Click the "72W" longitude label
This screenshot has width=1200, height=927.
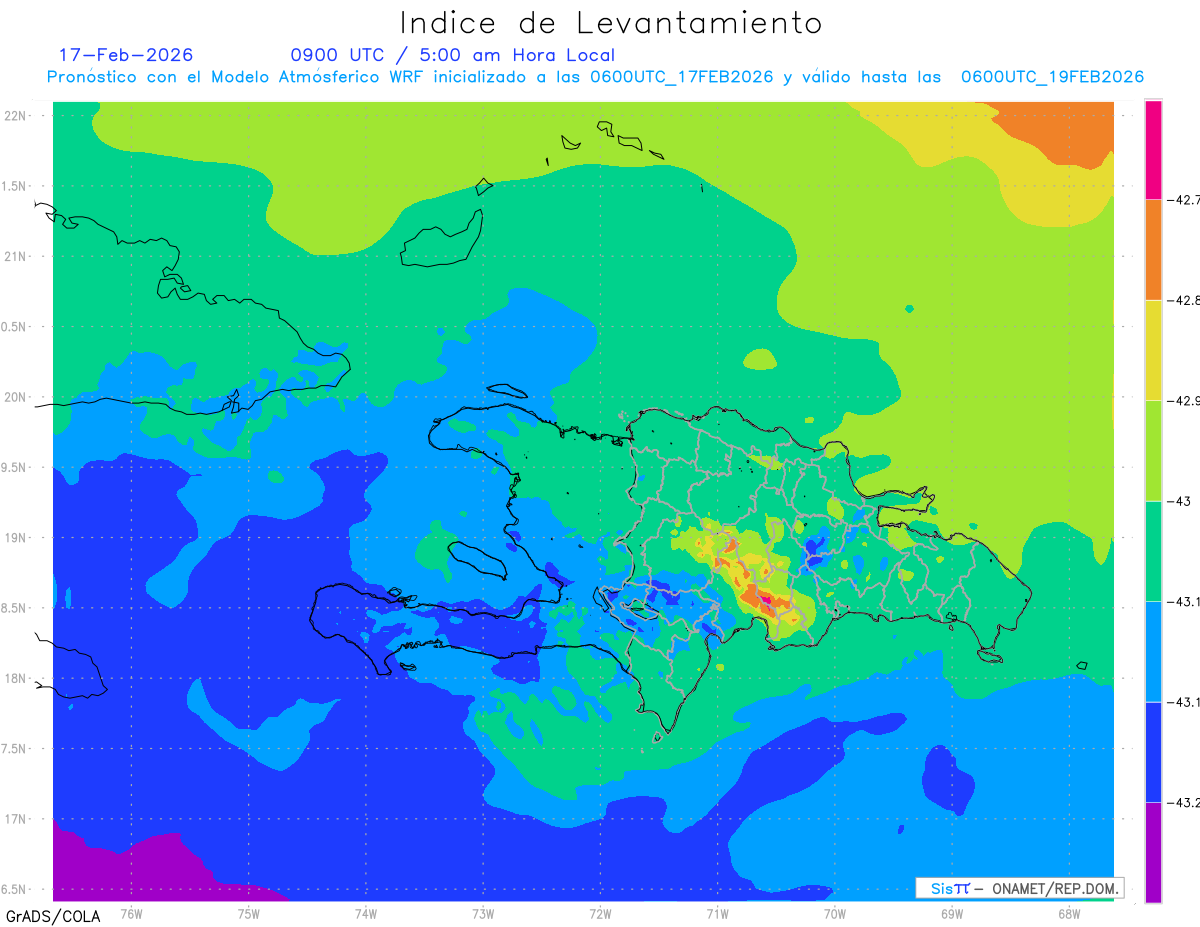[x=600, y=913]
